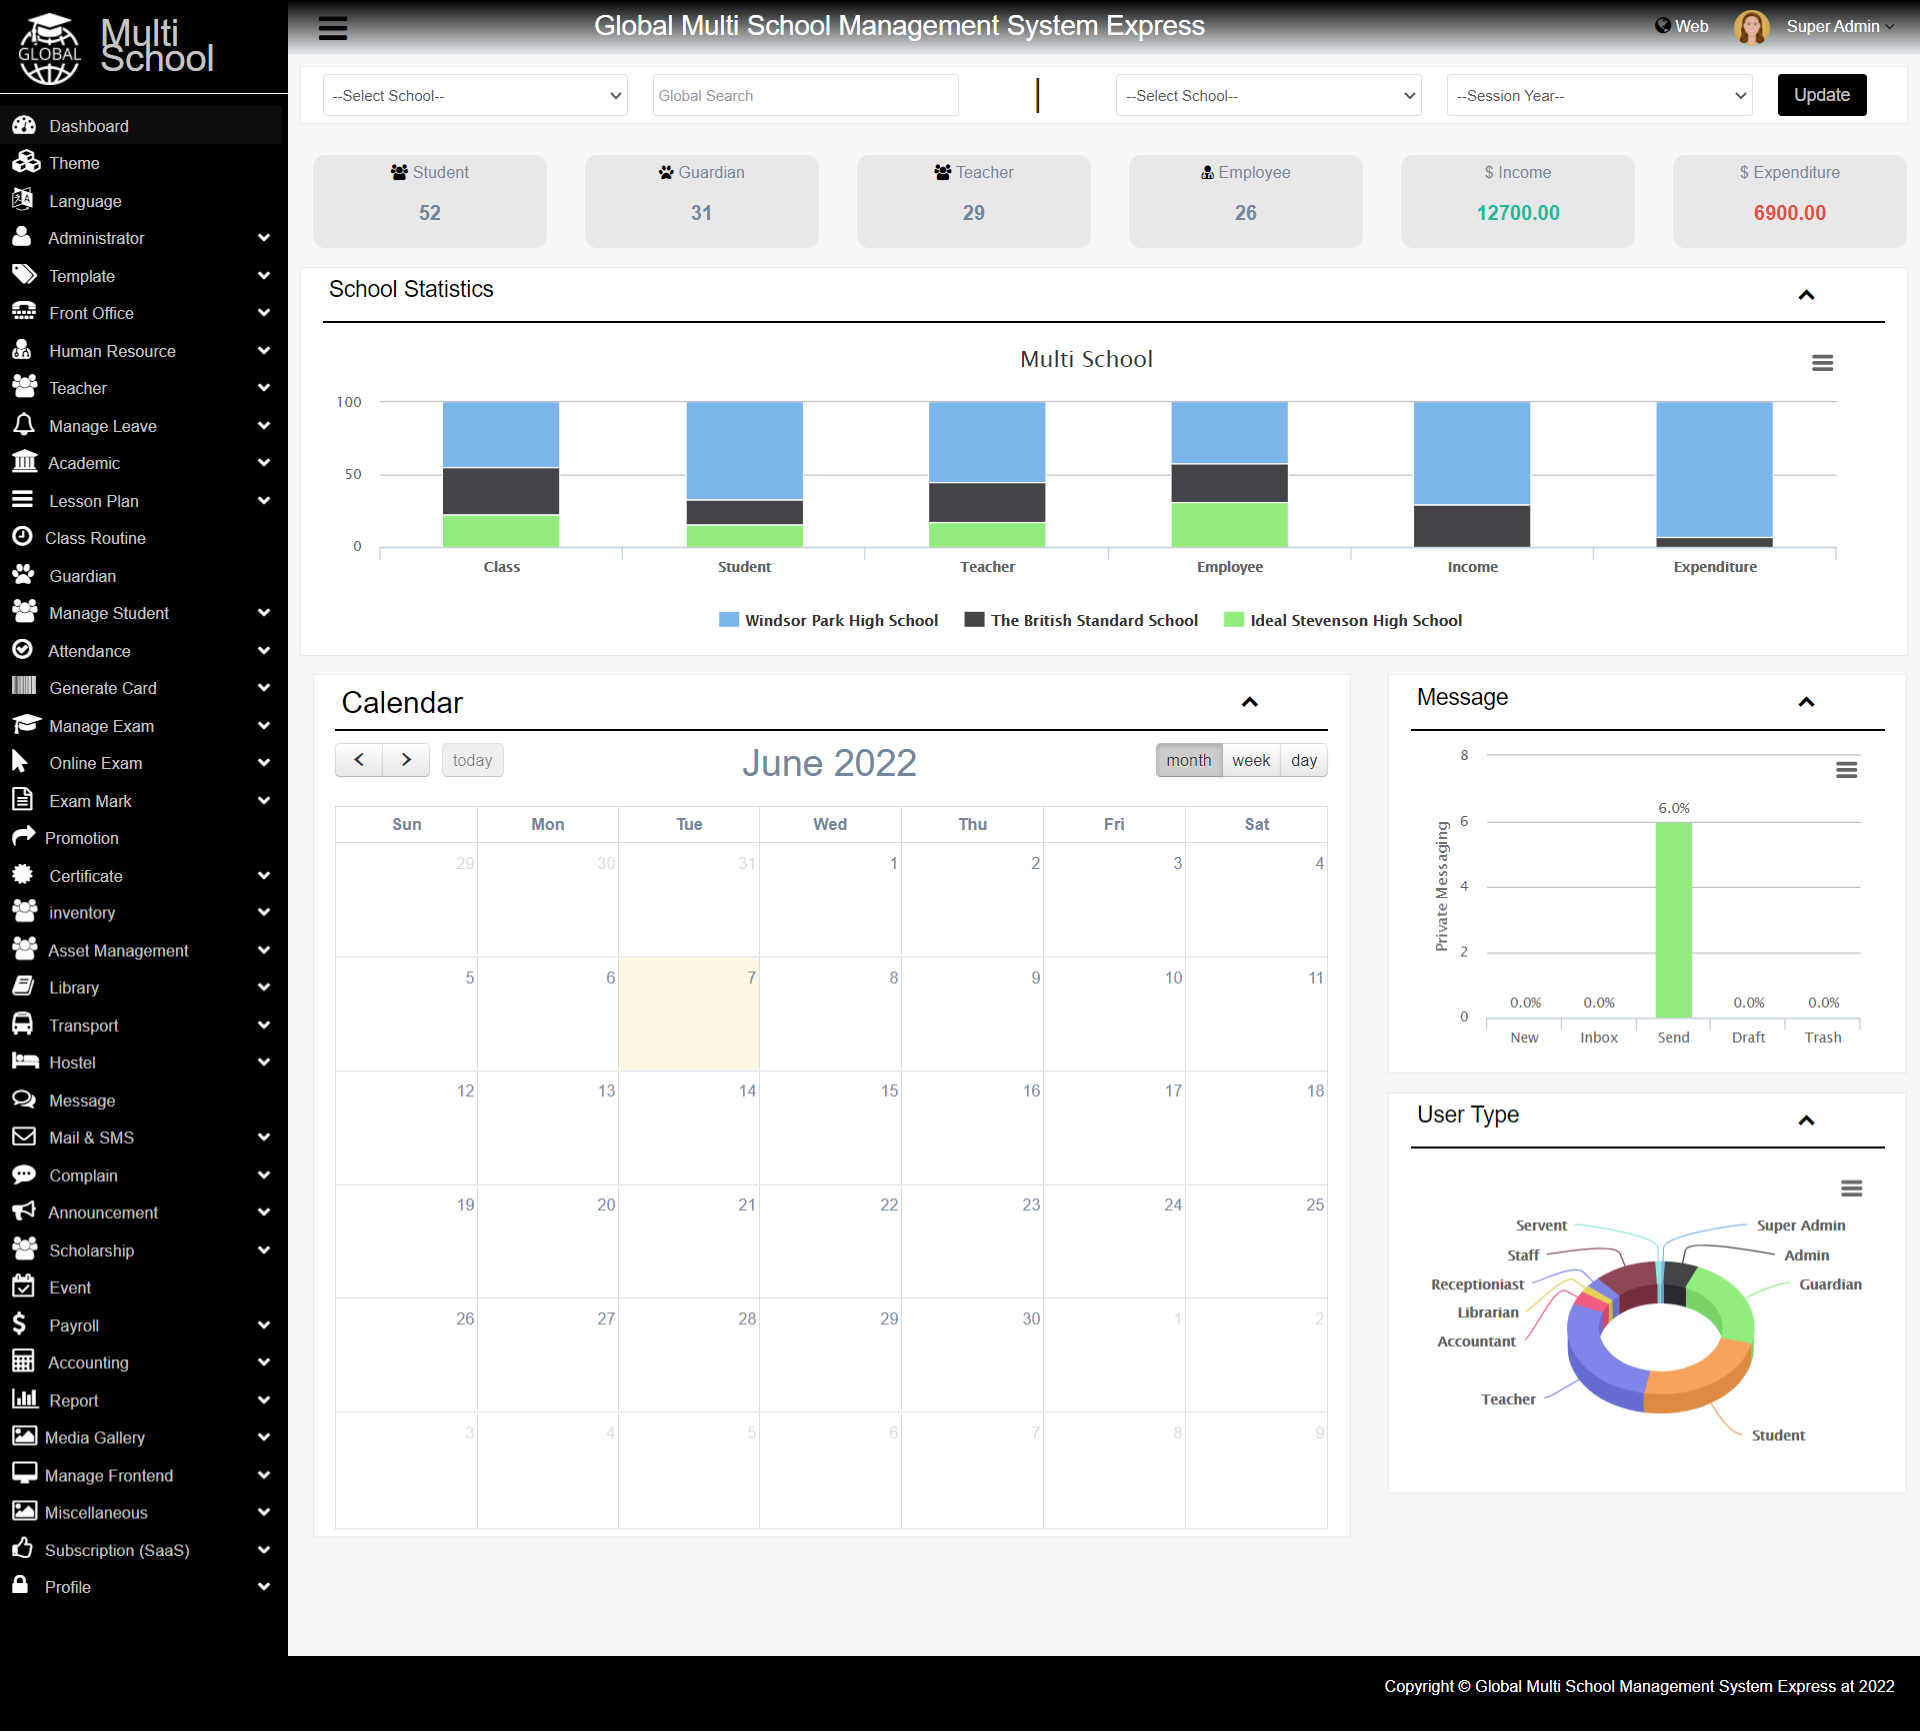Open the Session Year dropdown
Image resolution: width=1920 pixels, height=1732 pixels.
(x=1599, y=95)
